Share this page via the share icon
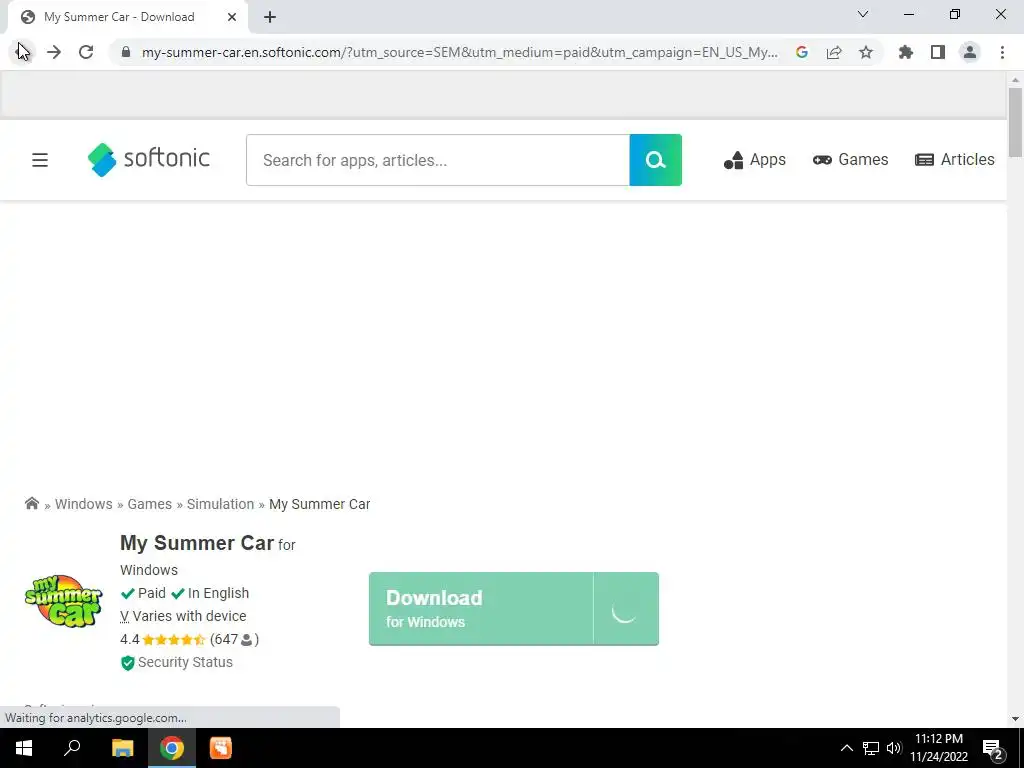 pyautogui.click(x=834, y=52)
